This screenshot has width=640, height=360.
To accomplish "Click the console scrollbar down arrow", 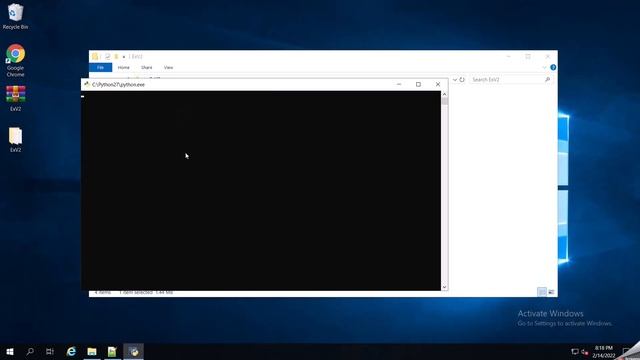I will click(x=444, y=287).
